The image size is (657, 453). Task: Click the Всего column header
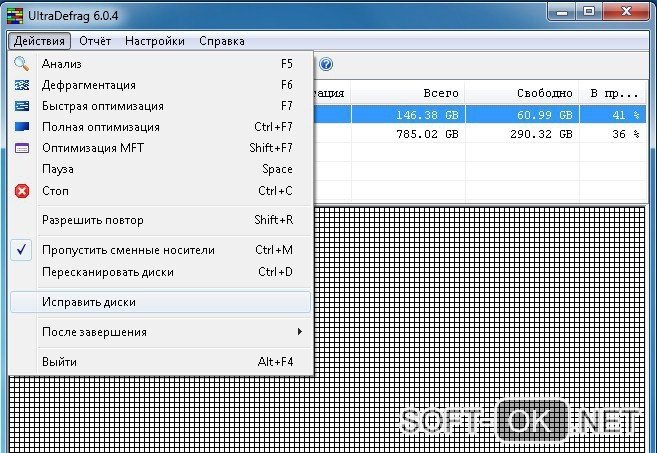tap(408, 93)
